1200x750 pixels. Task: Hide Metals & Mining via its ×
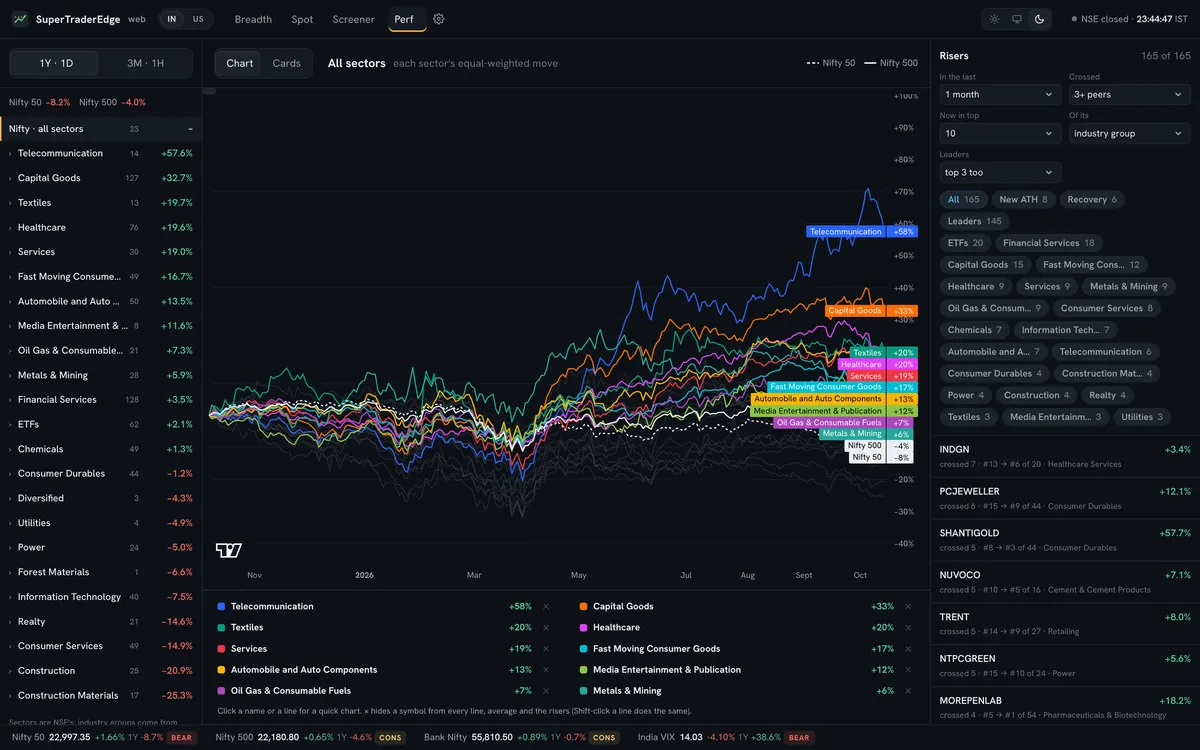[x=908, y=691]
